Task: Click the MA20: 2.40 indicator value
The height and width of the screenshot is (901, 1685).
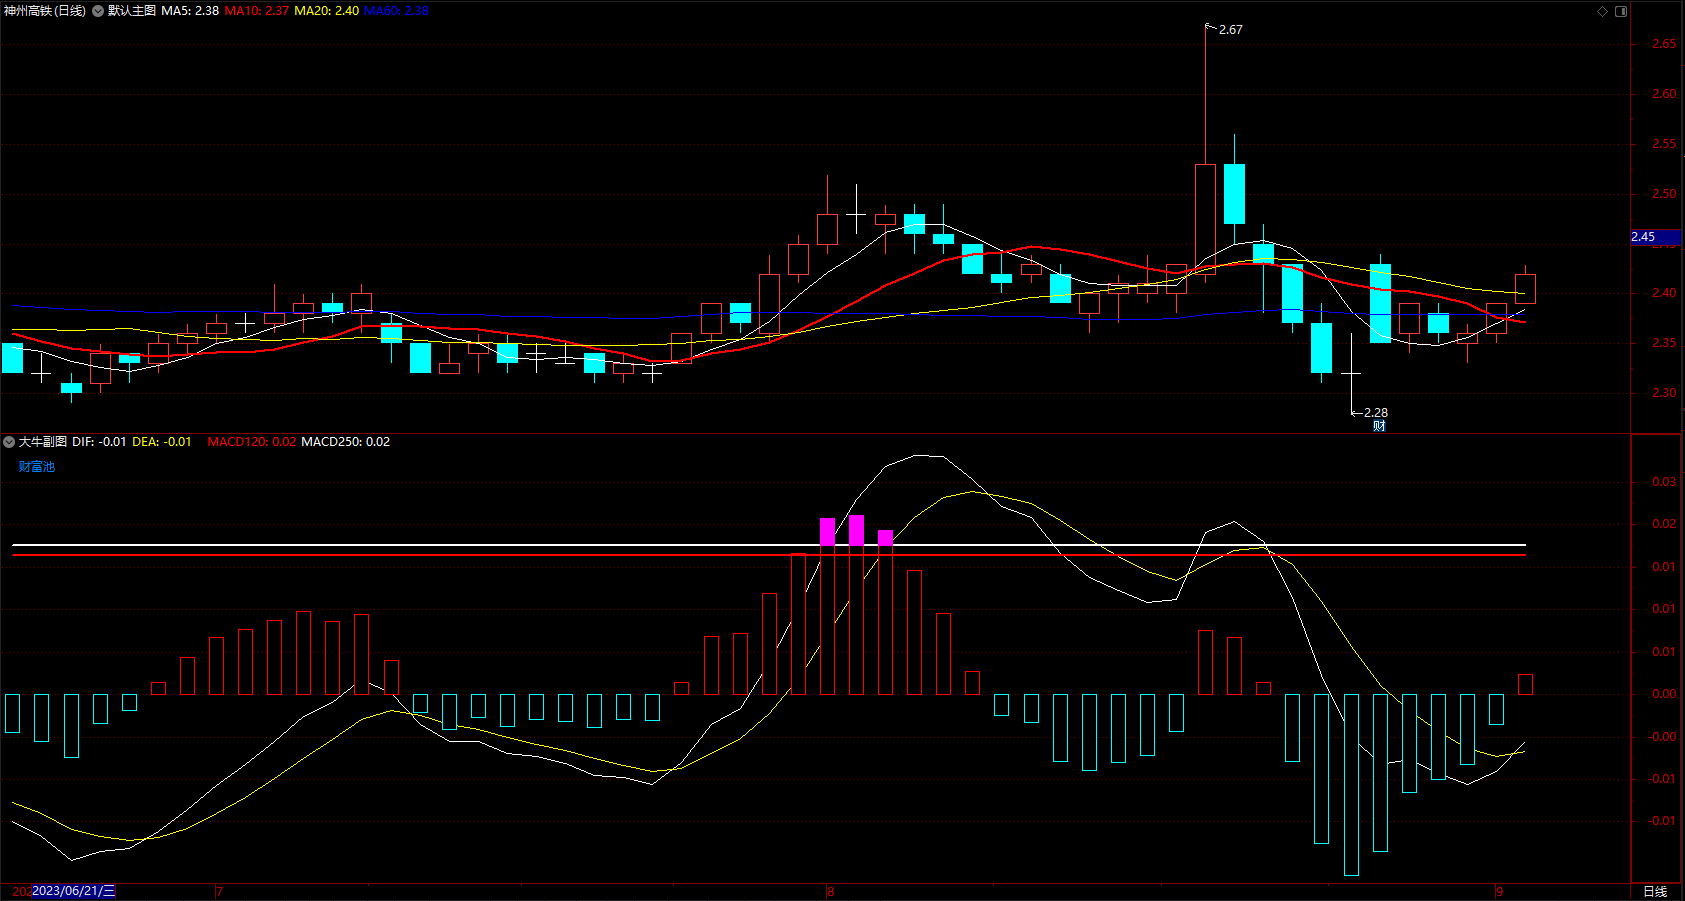Action: tap(327, 11)
